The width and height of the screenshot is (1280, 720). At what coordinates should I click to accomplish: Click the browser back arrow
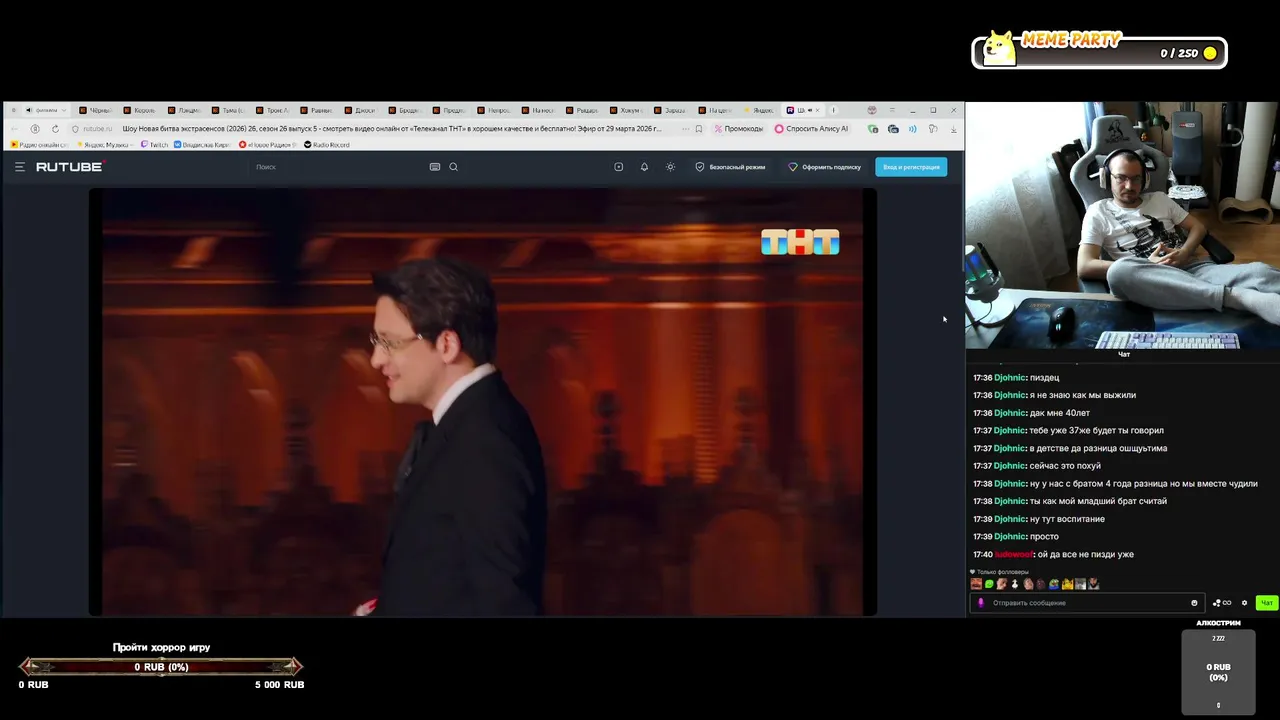[14, 129]
